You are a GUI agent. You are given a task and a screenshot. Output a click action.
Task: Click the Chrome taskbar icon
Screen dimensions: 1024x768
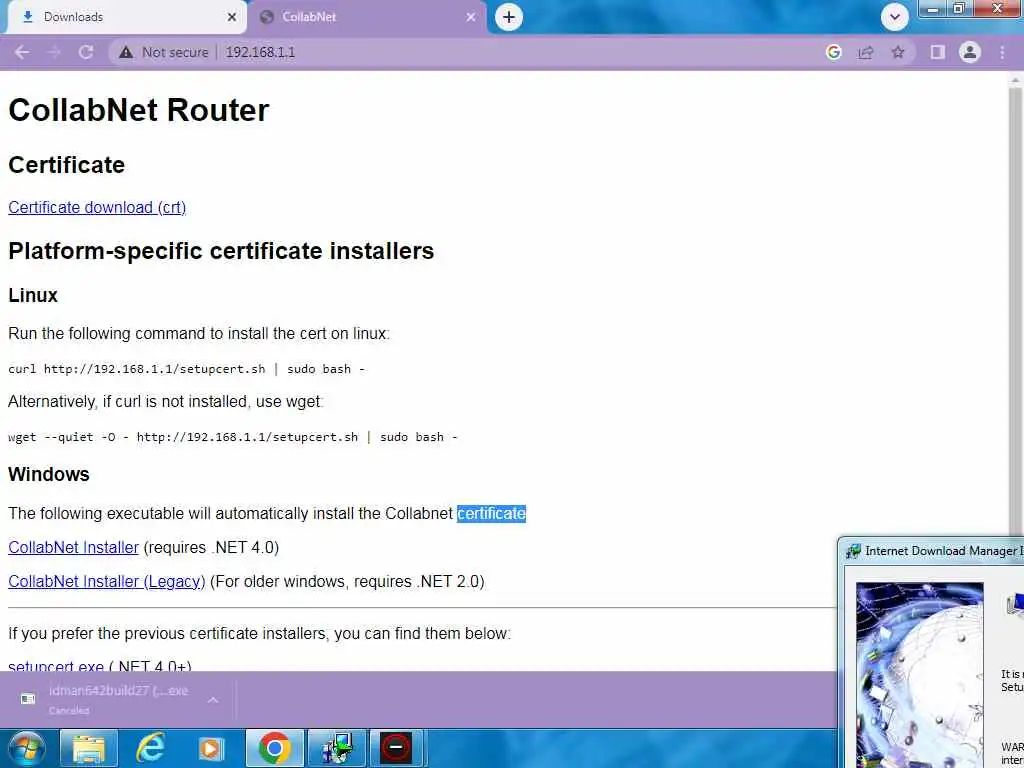[274, 748]
